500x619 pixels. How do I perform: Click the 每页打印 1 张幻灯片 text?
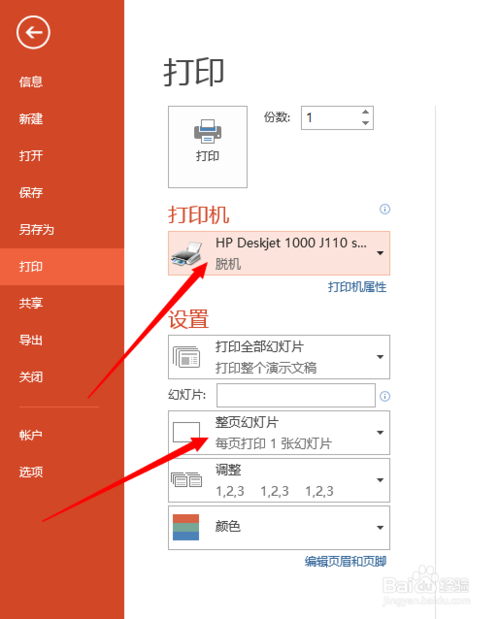tap(273, 443)
